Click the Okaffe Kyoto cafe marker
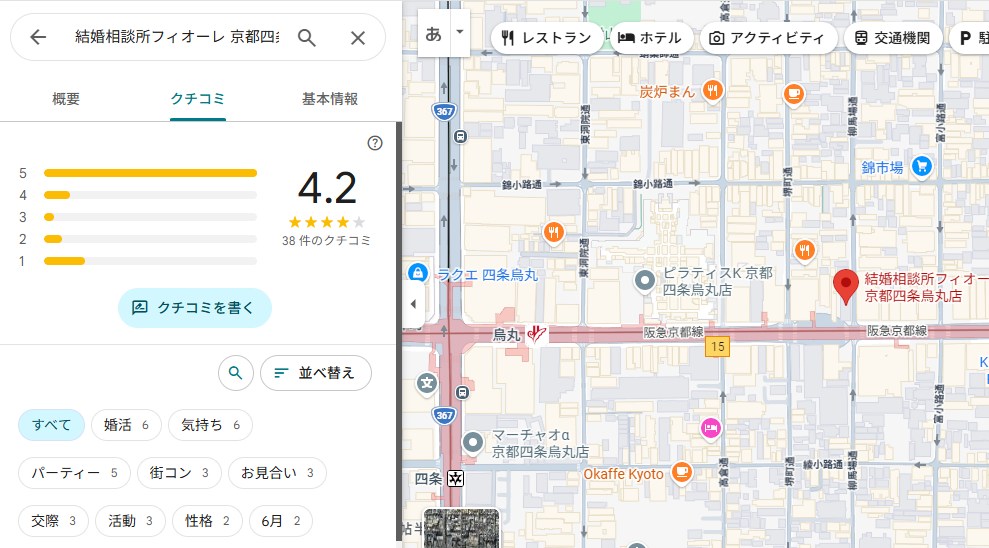The width and height of the screenshot is (989, 548). coord(682,473)
